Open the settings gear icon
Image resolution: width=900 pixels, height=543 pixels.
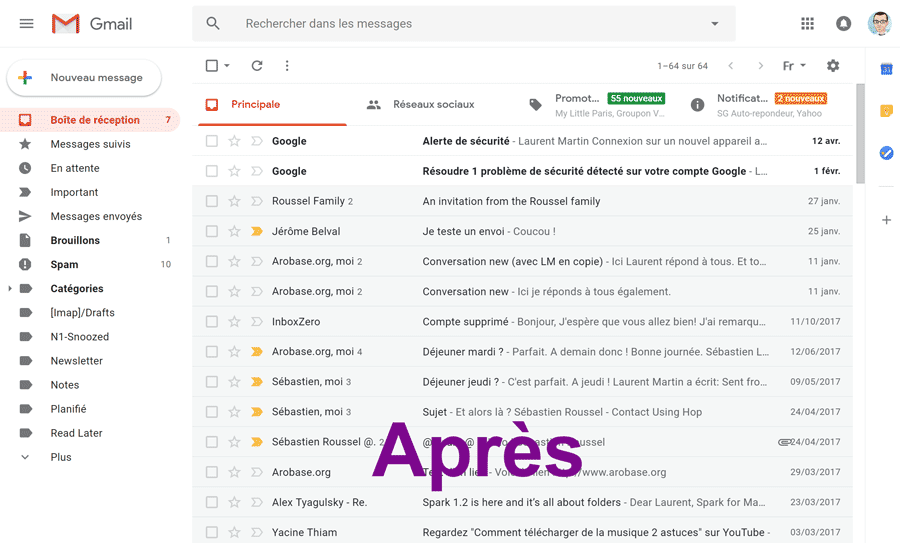click(x=833, y=66)
